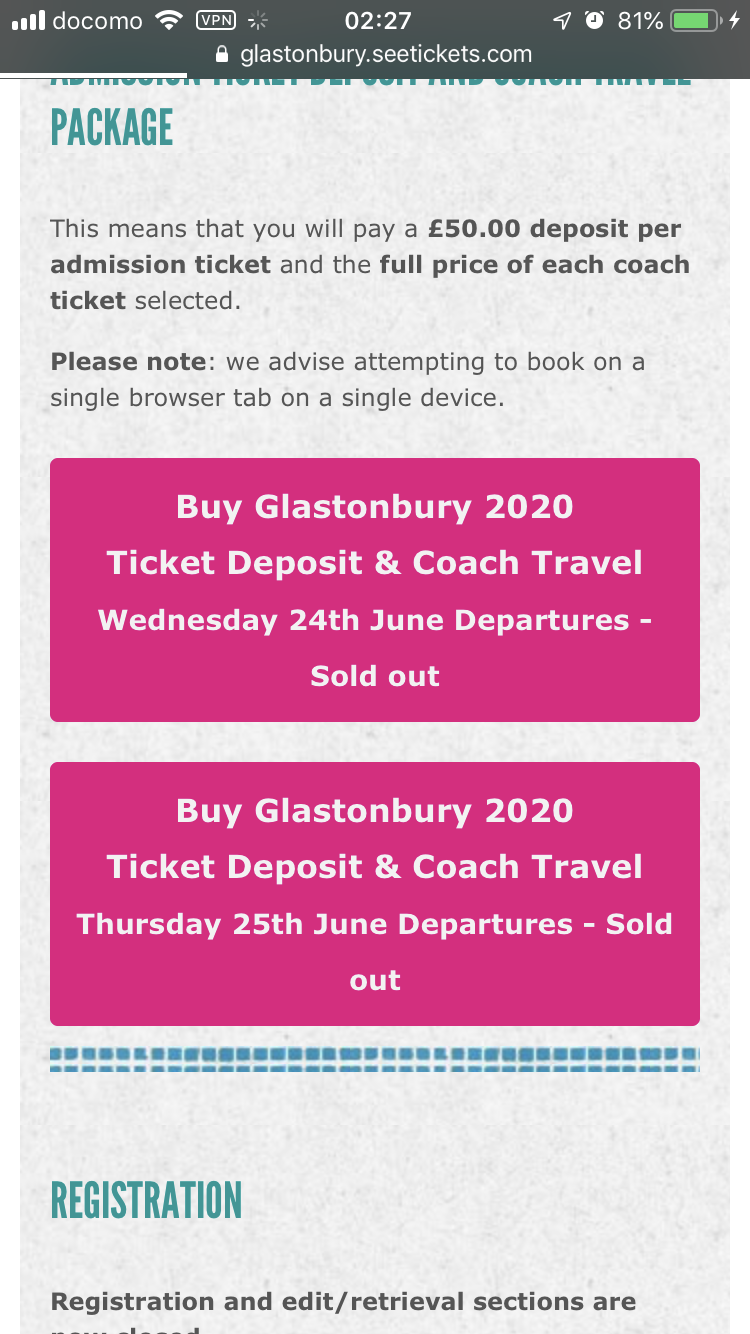Tap the green battery icon

pos(696,20)
